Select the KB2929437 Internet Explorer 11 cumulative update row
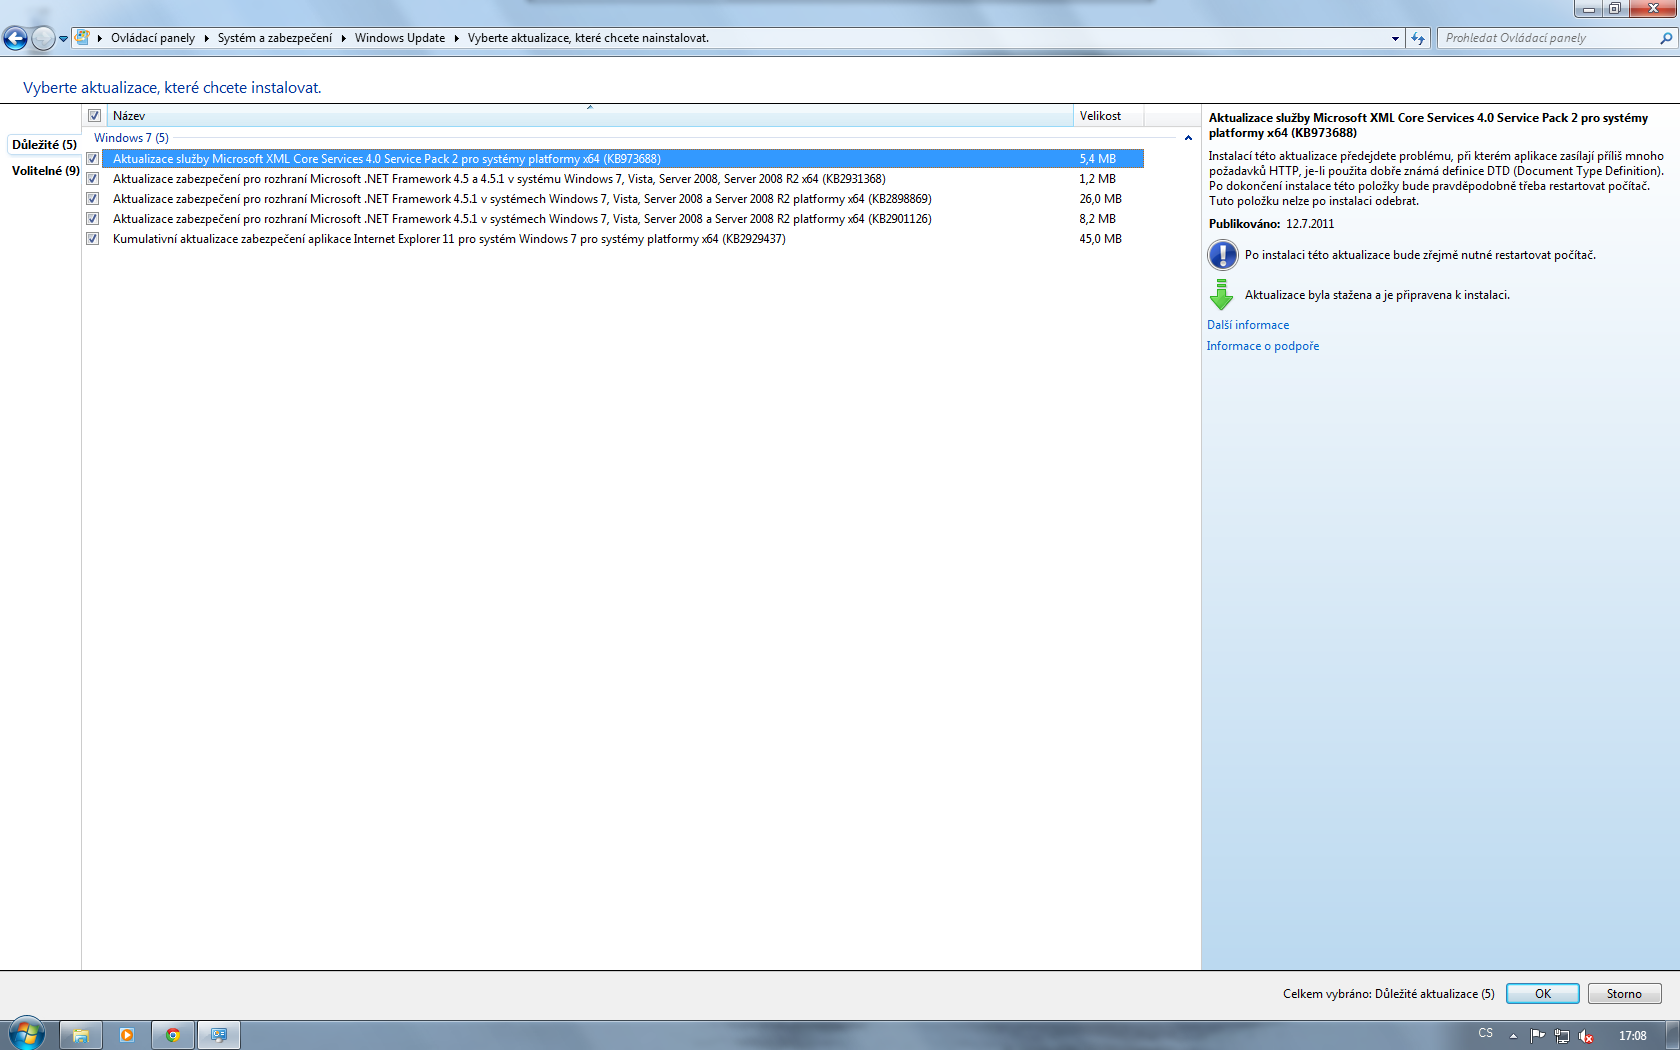This screenshot has height=1050, width=1680. coord(622,239)
